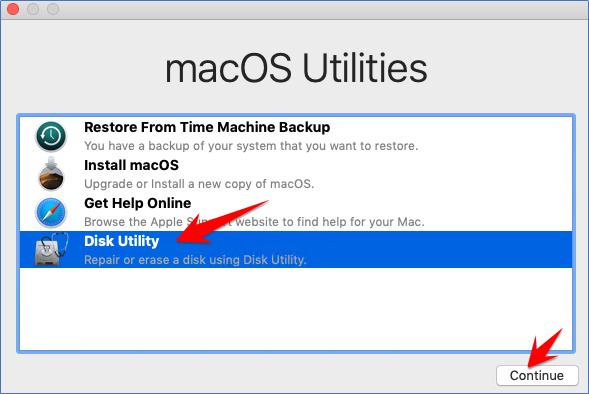Click the Continue button
Viewport: 589px width, 394px height.
tap(537, 375)
